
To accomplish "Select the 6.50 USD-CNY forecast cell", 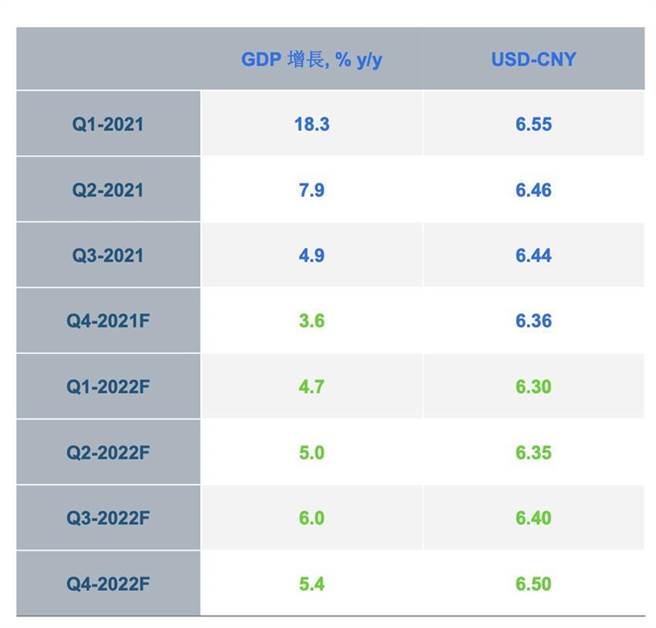I will (x=533, y=583).
